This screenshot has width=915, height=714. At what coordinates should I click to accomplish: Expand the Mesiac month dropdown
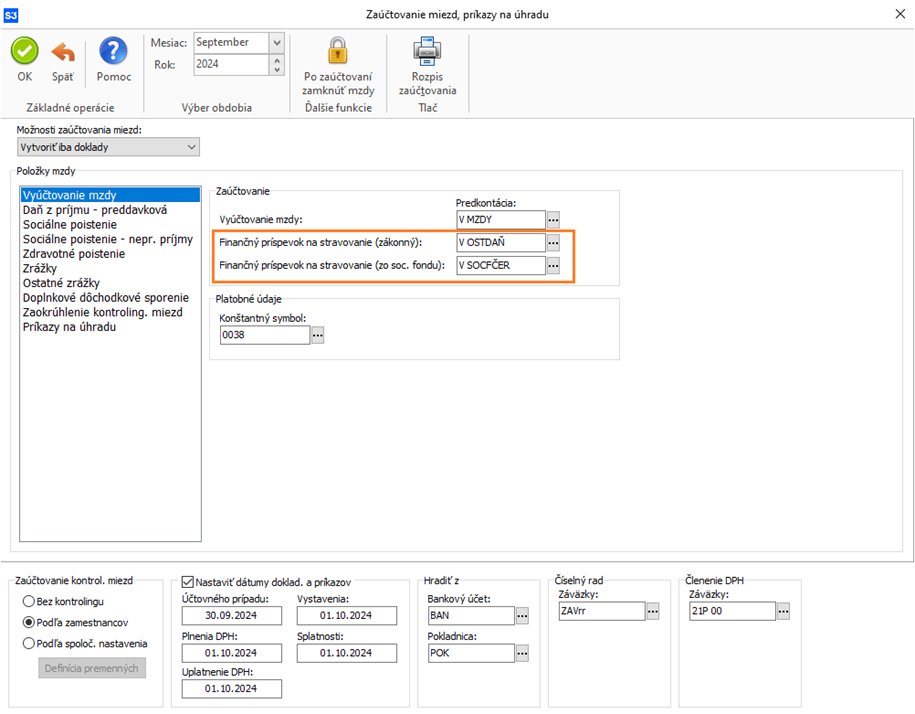(x=277, y=42)
